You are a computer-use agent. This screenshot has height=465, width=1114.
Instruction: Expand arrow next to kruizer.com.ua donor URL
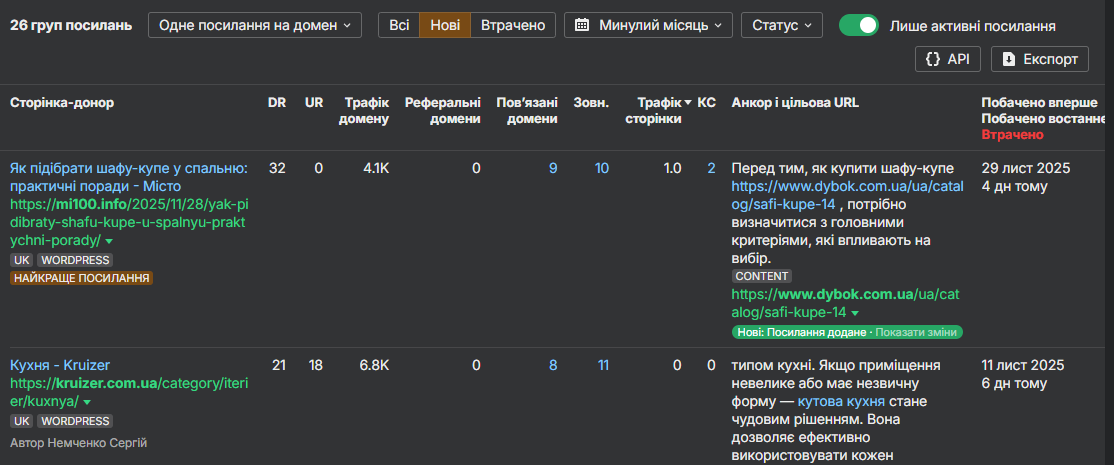click(87, 402)
